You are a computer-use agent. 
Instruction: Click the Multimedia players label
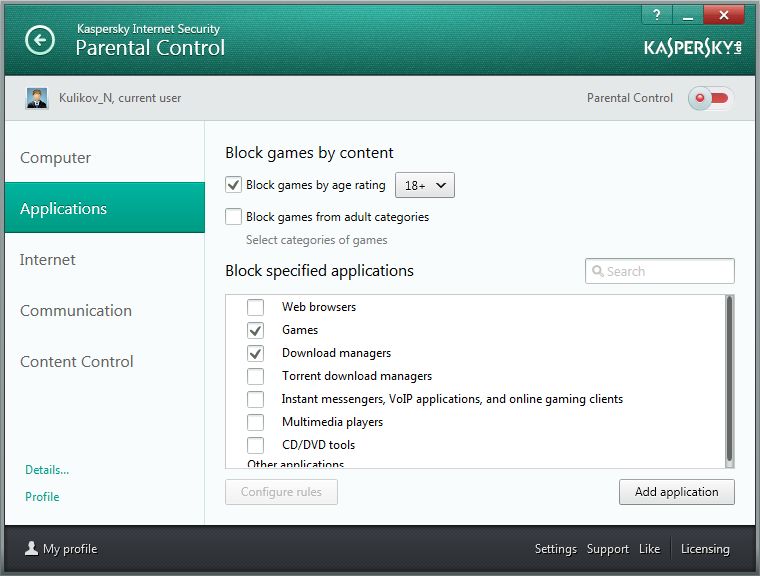(x=332, y=422)
